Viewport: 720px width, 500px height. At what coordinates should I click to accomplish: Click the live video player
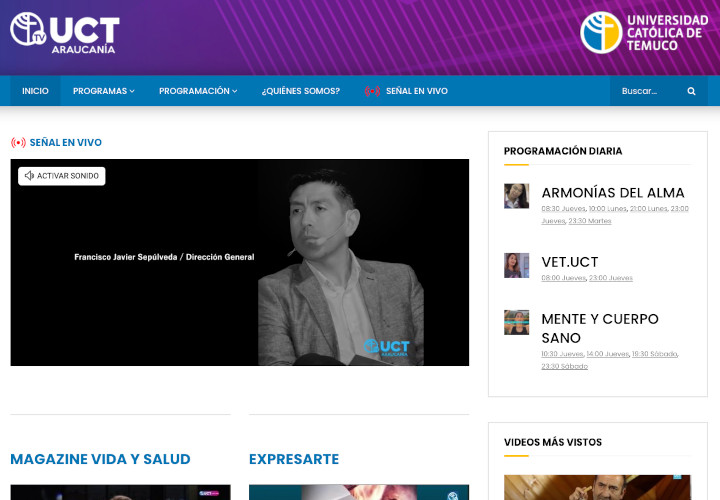tap(240, 262)
